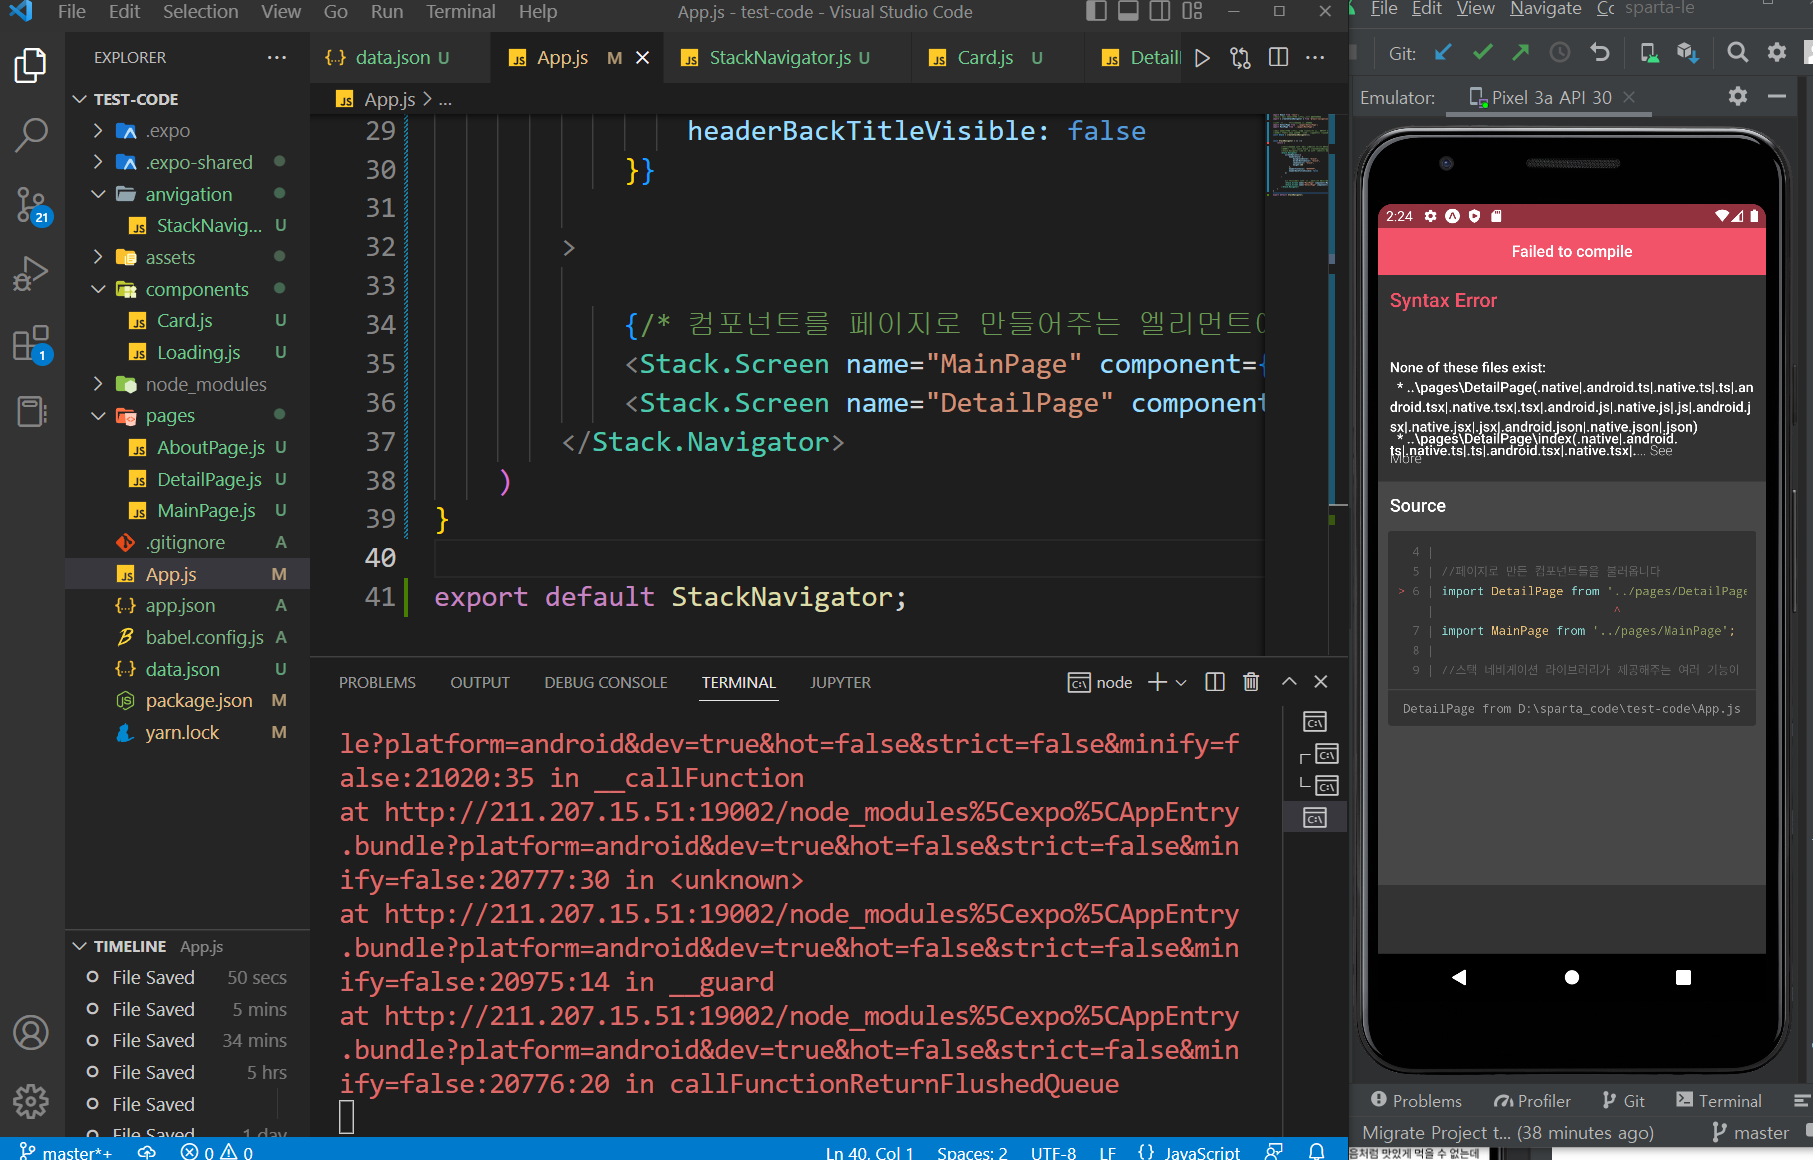Tap the Android back button on the emulator

pos(1459,977)
